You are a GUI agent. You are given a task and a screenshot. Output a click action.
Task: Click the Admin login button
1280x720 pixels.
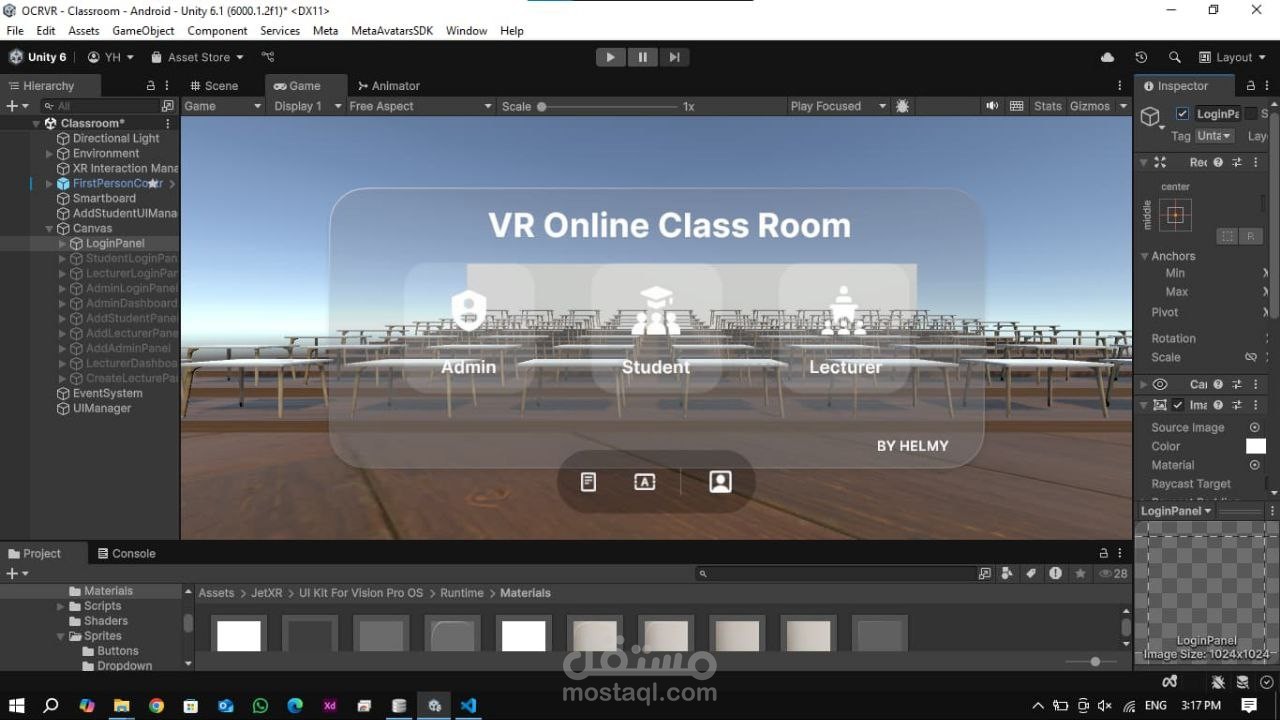(468, 327)
